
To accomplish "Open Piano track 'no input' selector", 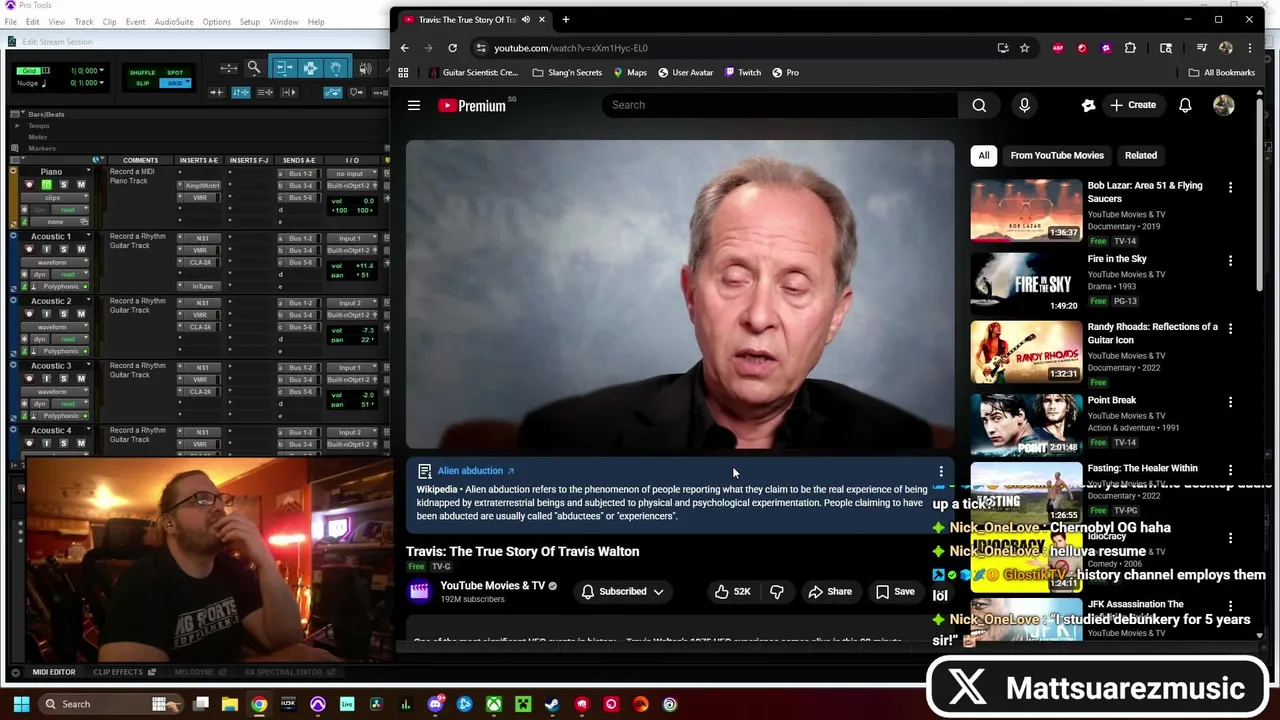I will (x=352, y=174).
